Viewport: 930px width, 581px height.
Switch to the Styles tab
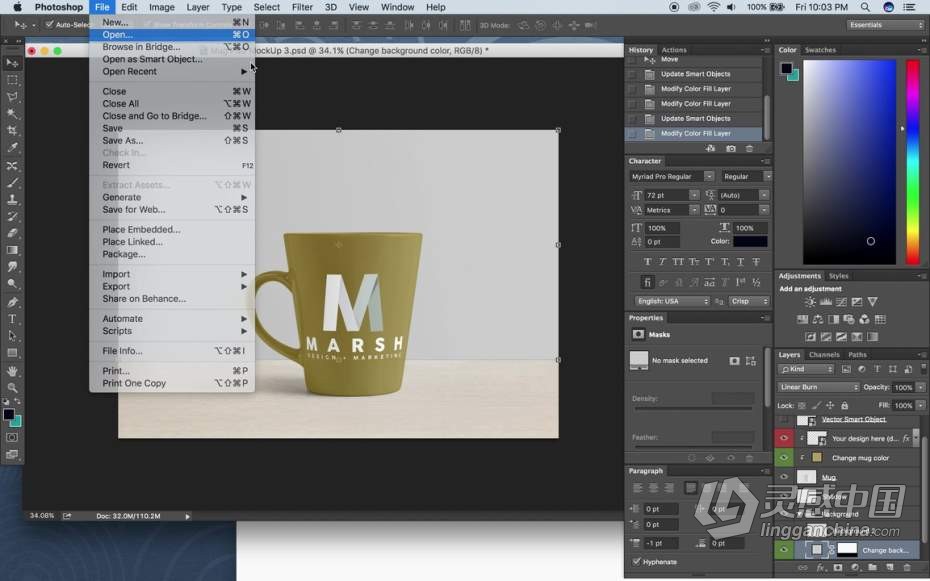(x=838, y=276)
